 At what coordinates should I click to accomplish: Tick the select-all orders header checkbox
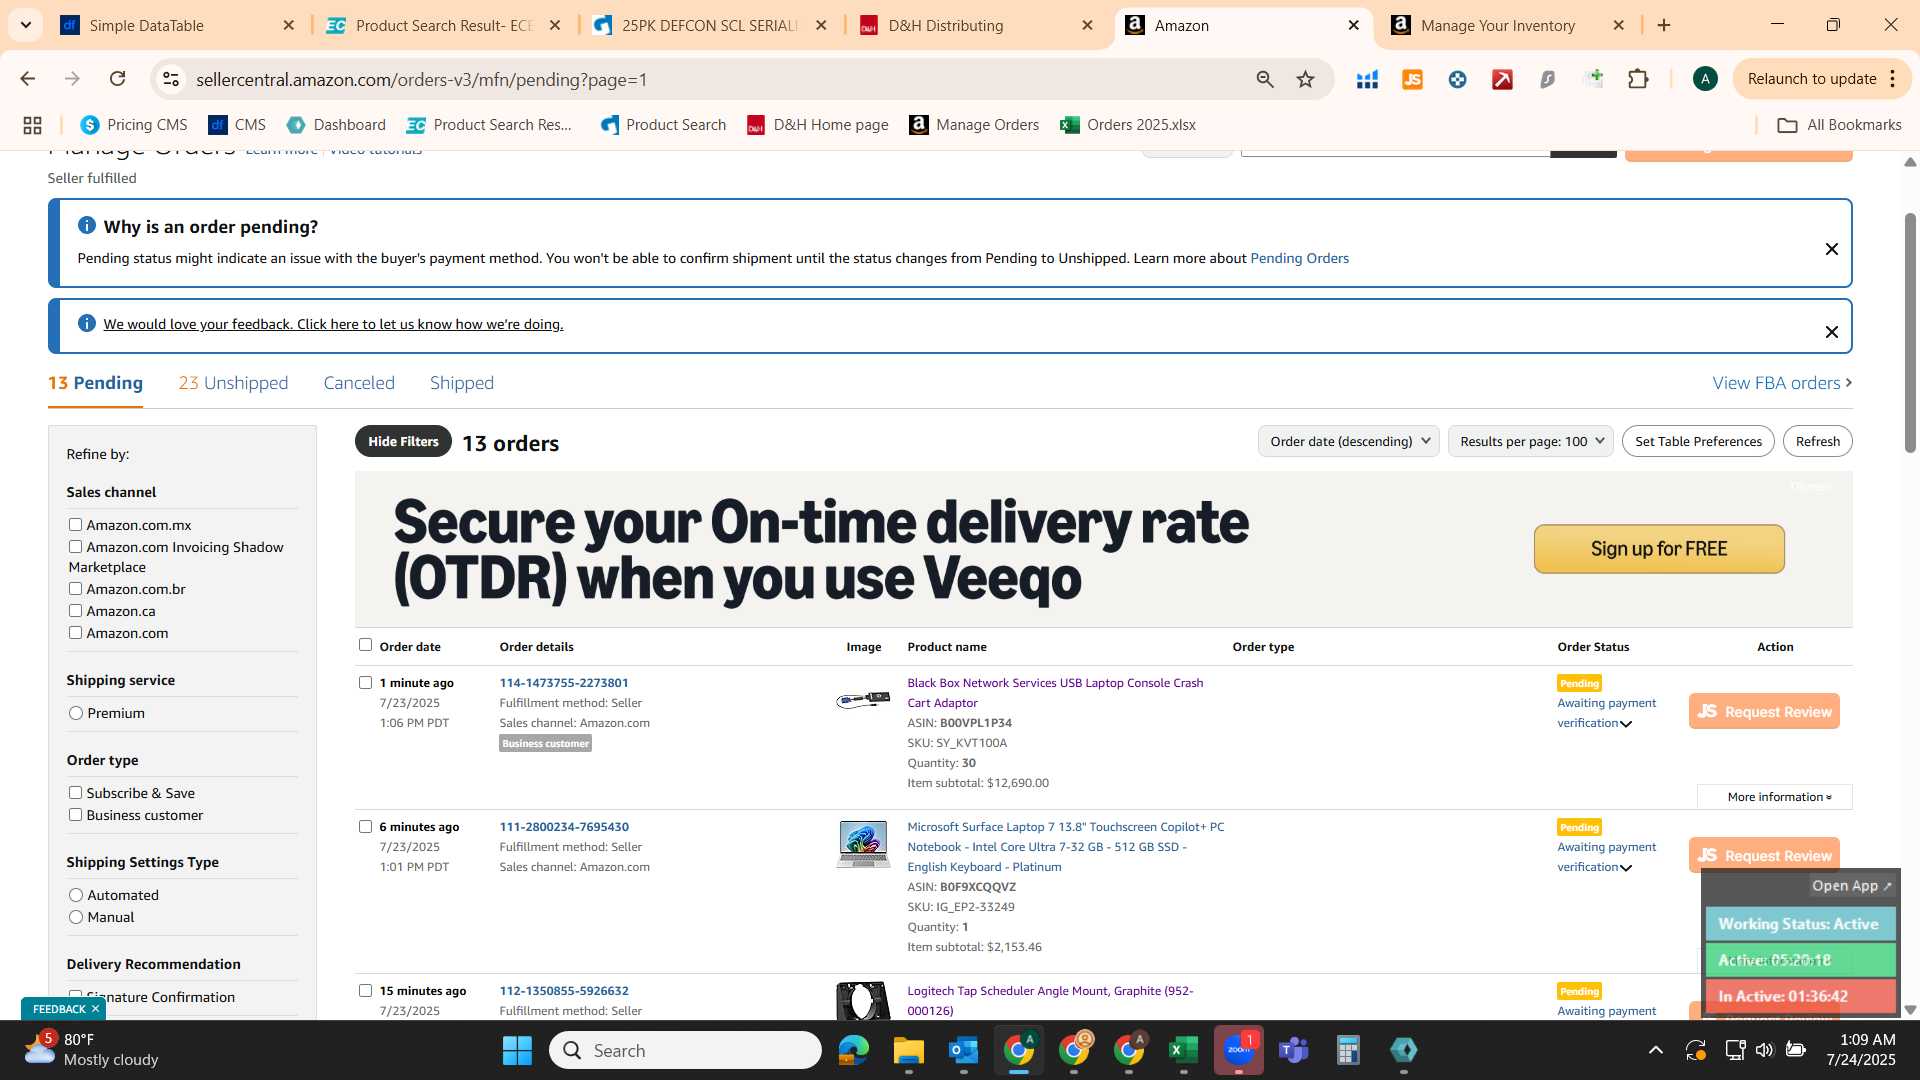[x=365, y=645]
